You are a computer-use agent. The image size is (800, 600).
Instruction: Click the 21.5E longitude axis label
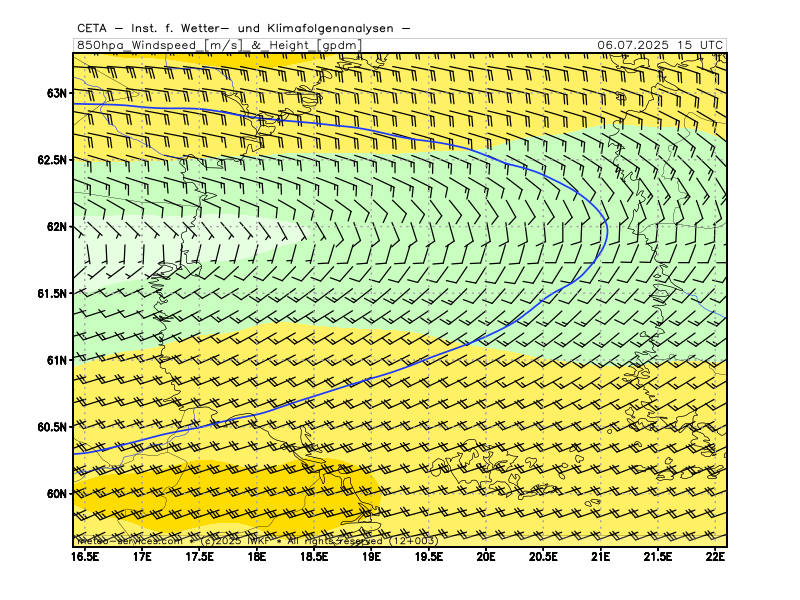(x=658, y=557)
